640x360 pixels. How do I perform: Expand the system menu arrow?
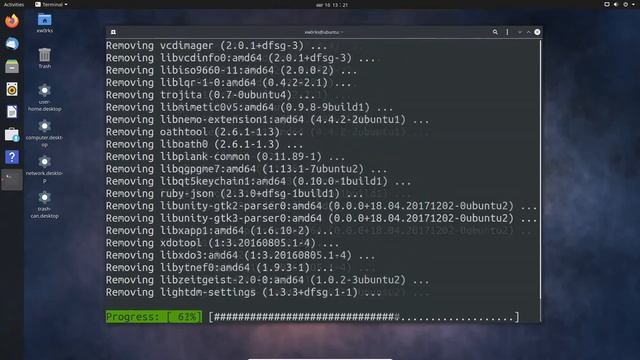[x=633, y=4]
